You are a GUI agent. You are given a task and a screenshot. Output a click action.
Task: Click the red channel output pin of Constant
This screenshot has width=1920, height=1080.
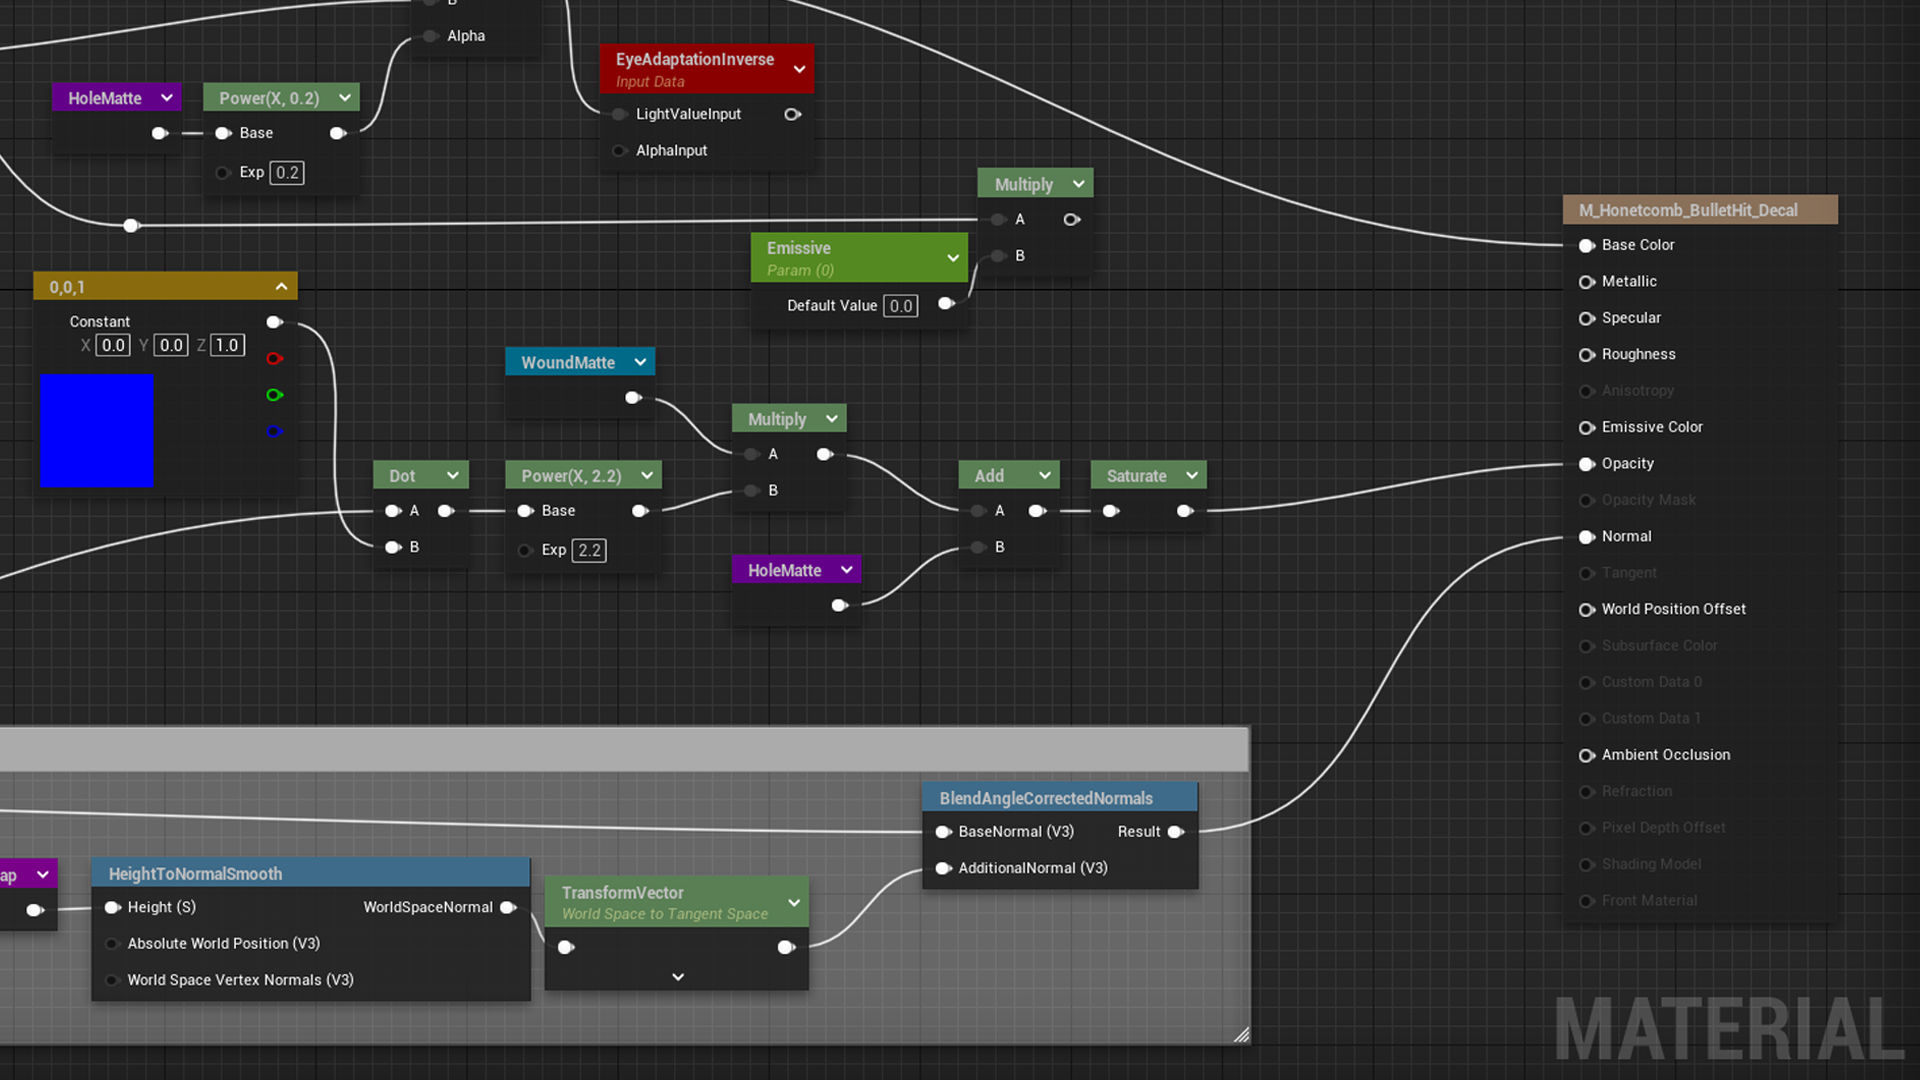274,359
